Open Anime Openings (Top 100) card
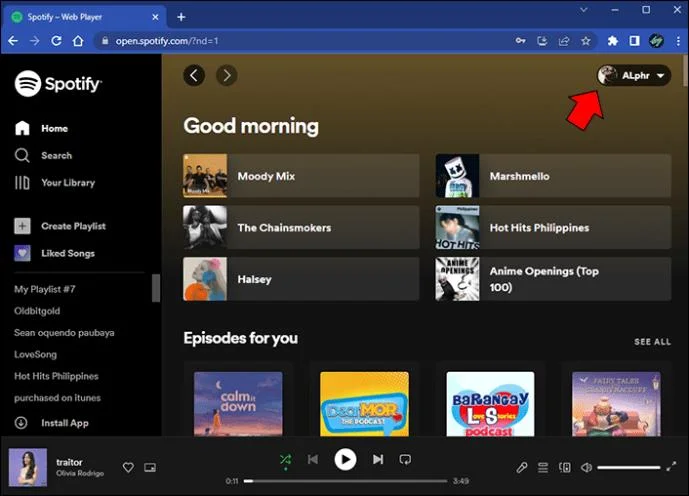This screenshot has height=496, width=689. tap(553, 279)
